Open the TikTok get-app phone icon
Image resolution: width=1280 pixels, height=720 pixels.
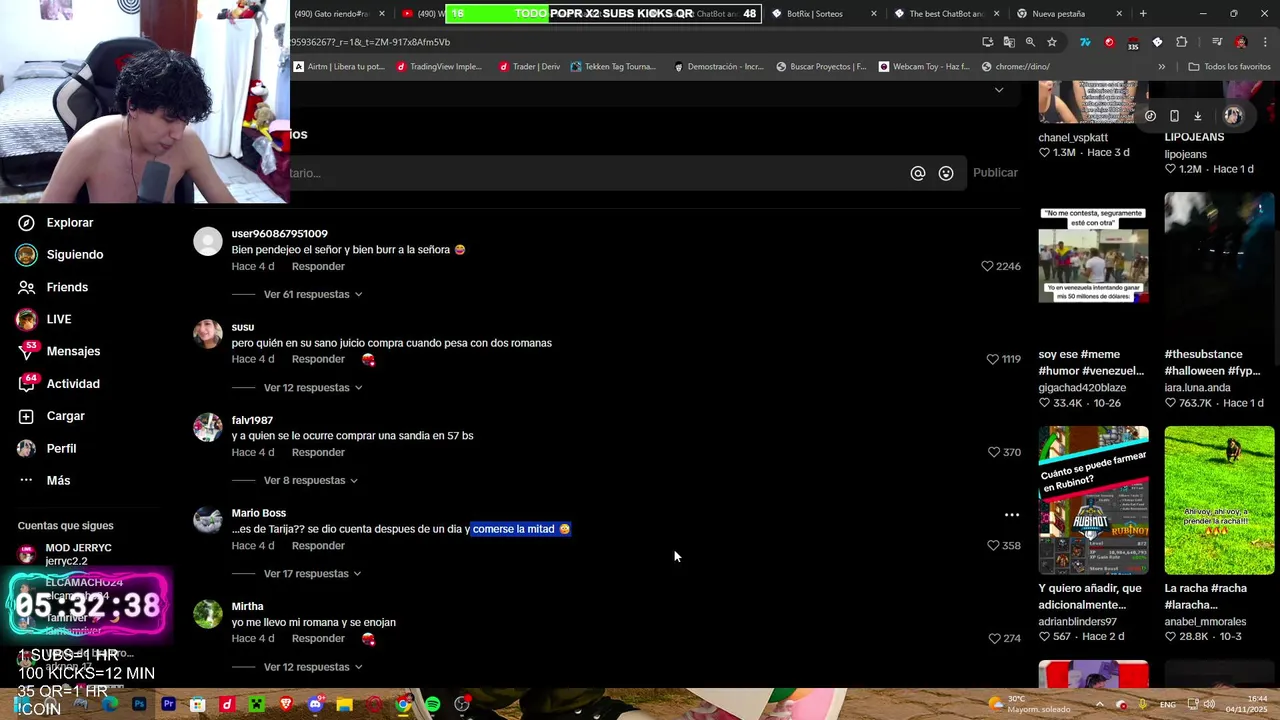(x=1174, y=116)
